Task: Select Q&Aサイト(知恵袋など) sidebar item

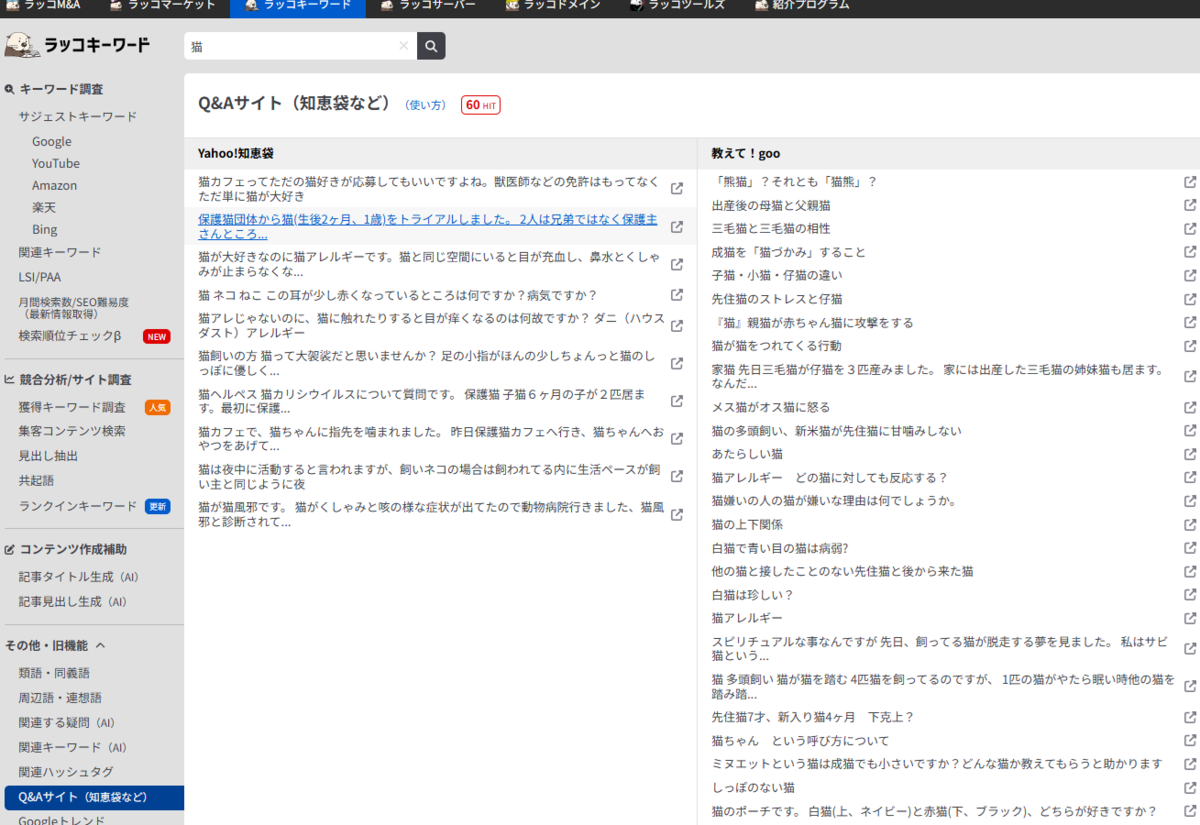Action: coord(94,797)
